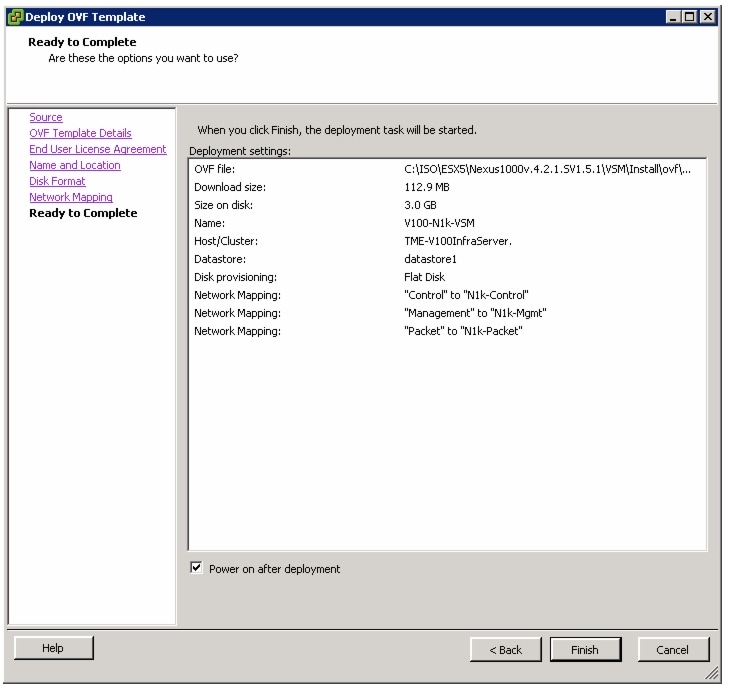Select the TME-V100InfraServer host value

click(458, 241)
